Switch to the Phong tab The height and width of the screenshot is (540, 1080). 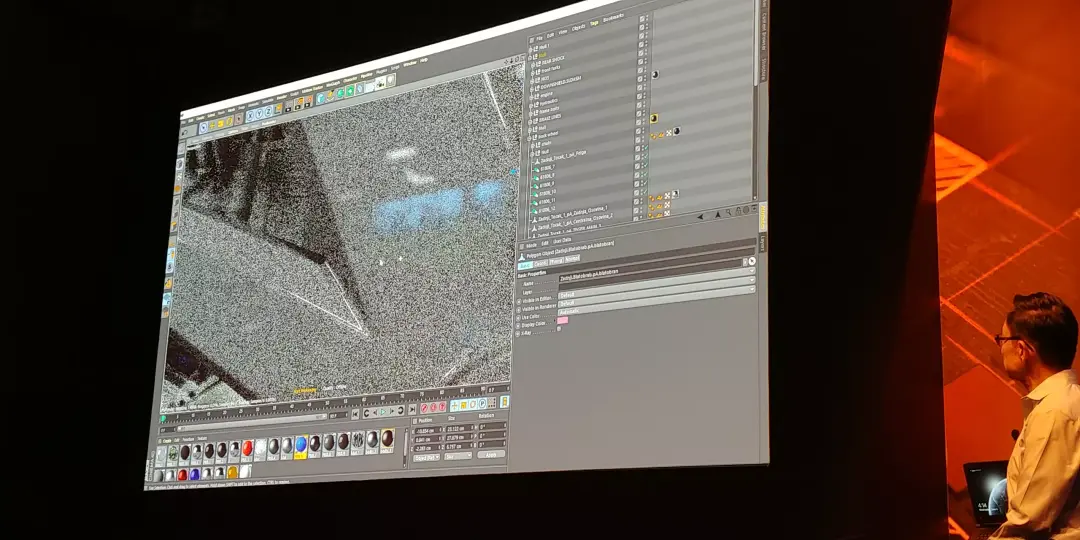pyautogui.click(x=557, y=261)
